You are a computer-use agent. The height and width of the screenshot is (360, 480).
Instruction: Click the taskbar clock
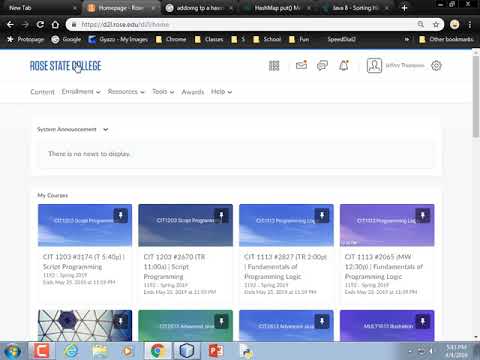(x=456, y=351)
